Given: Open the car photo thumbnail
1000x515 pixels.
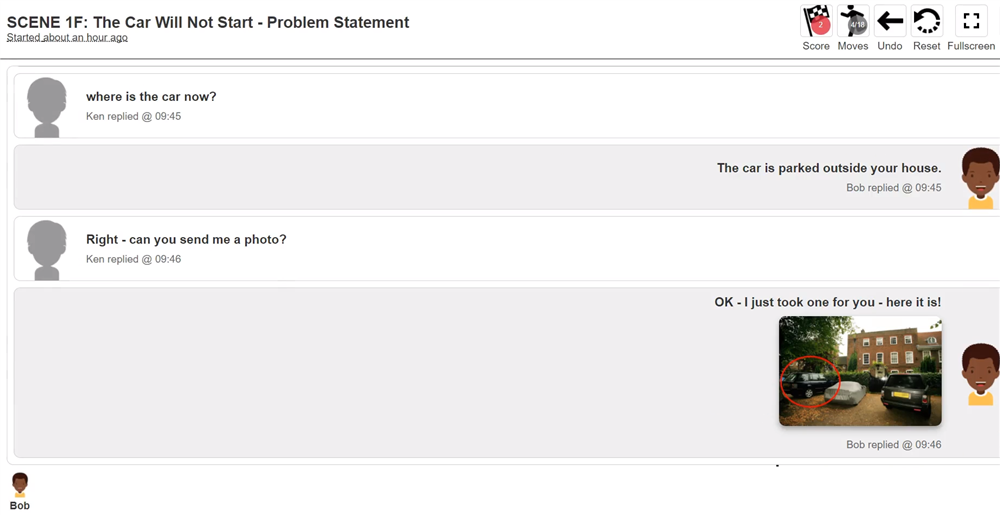Looking at the screenshot, I should (860, 371).
